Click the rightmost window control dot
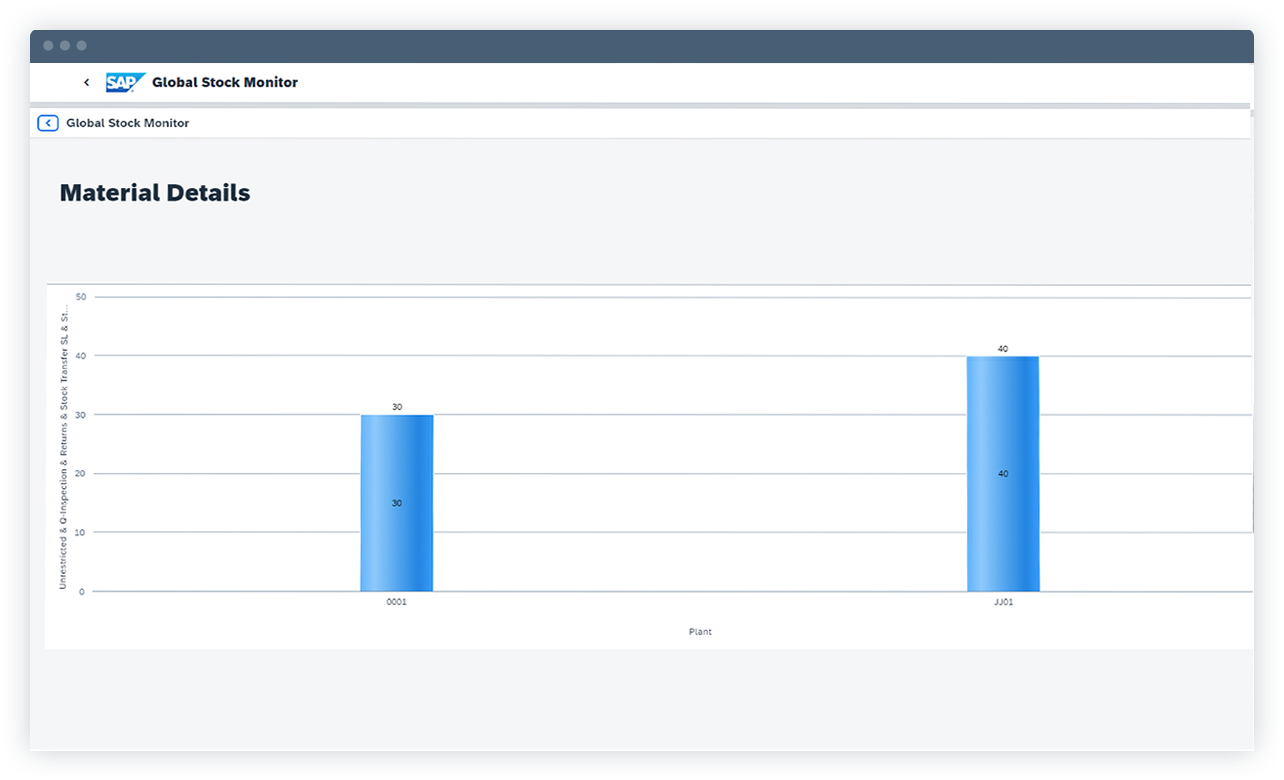Image resolution: width=1284 pixels, height=780 pixels. [x=80, y=45]
